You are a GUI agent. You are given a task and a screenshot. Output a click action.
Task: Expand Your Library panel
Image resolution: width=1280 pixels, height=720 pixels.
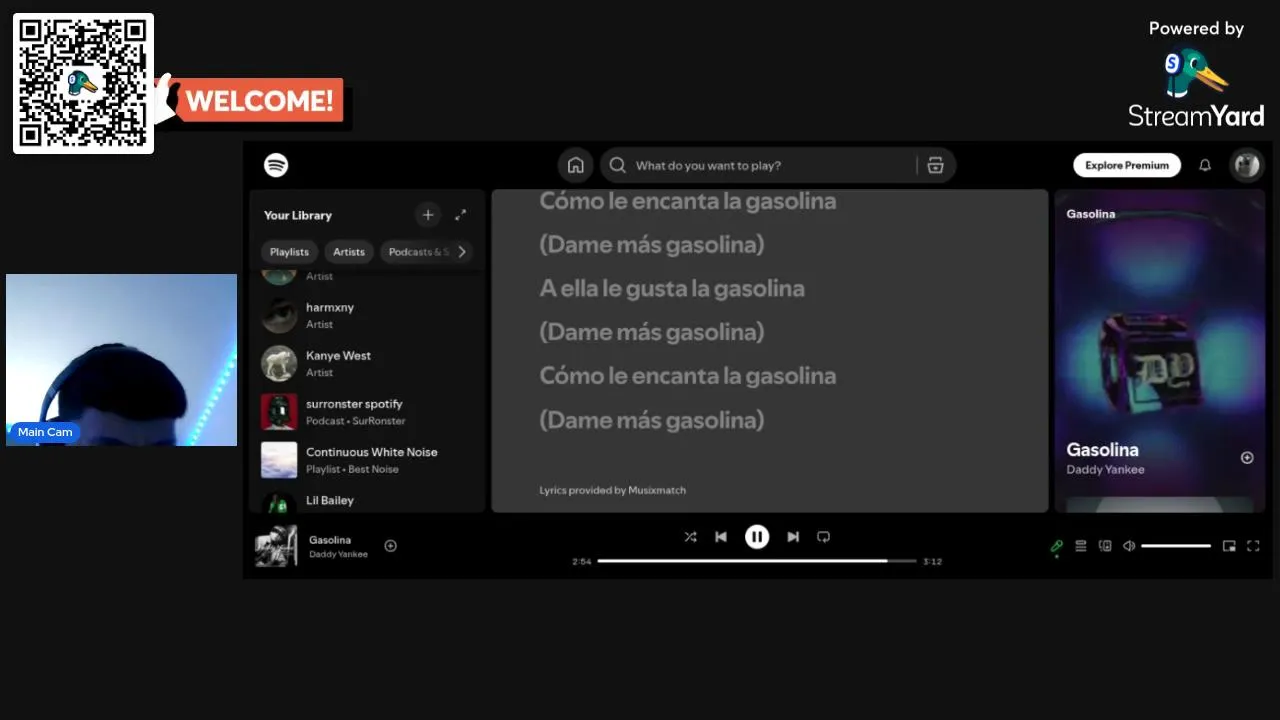coord(461,215)
